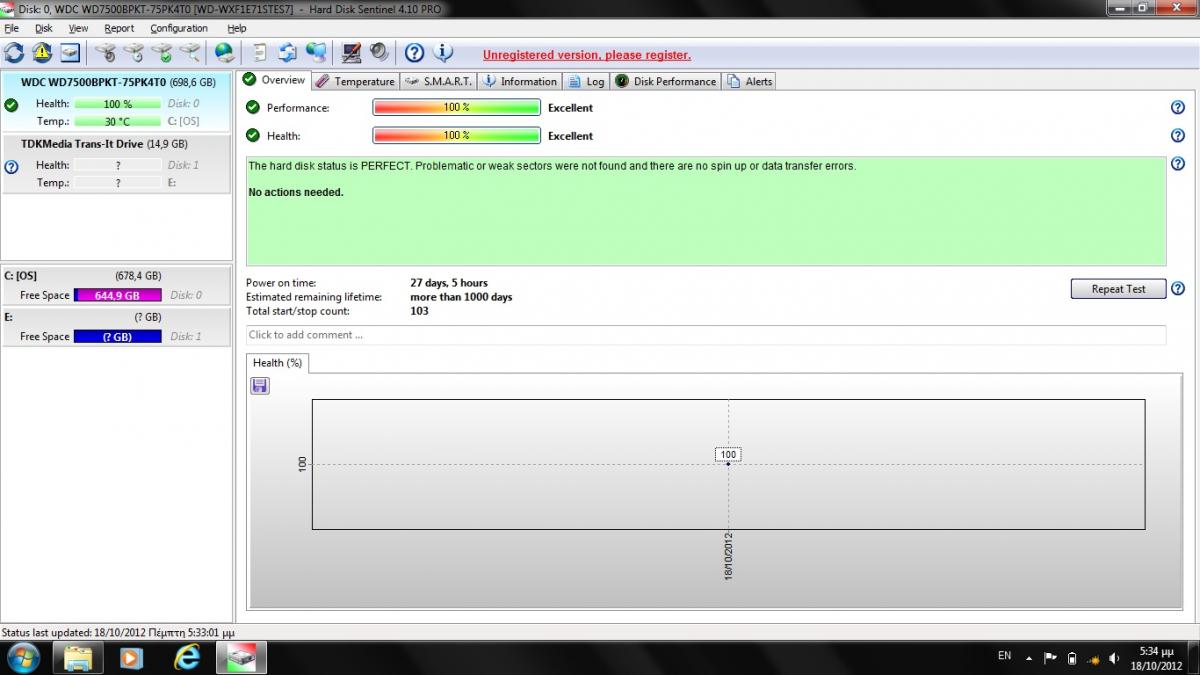Click the EN language indicator in tray
Screen dimensions: 1200x675
[x=1004, y=656]
